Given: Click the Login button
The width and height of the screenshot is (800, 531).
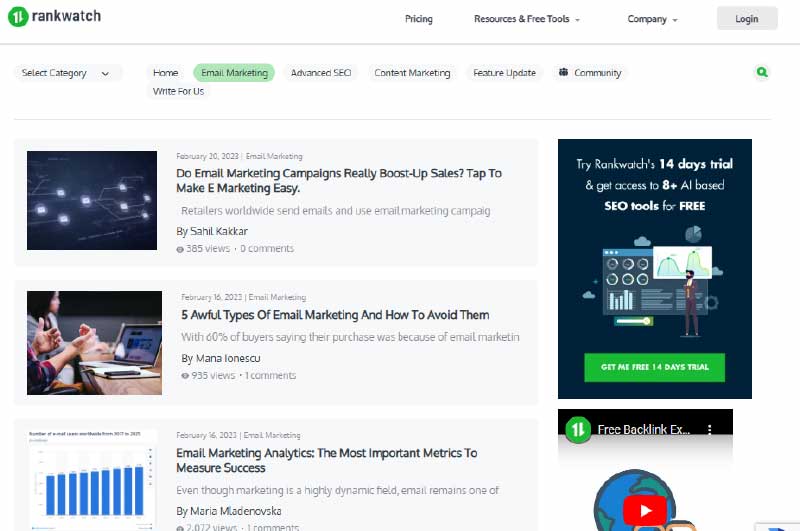Looking at the screenshot, I should (x=747, y=18).
